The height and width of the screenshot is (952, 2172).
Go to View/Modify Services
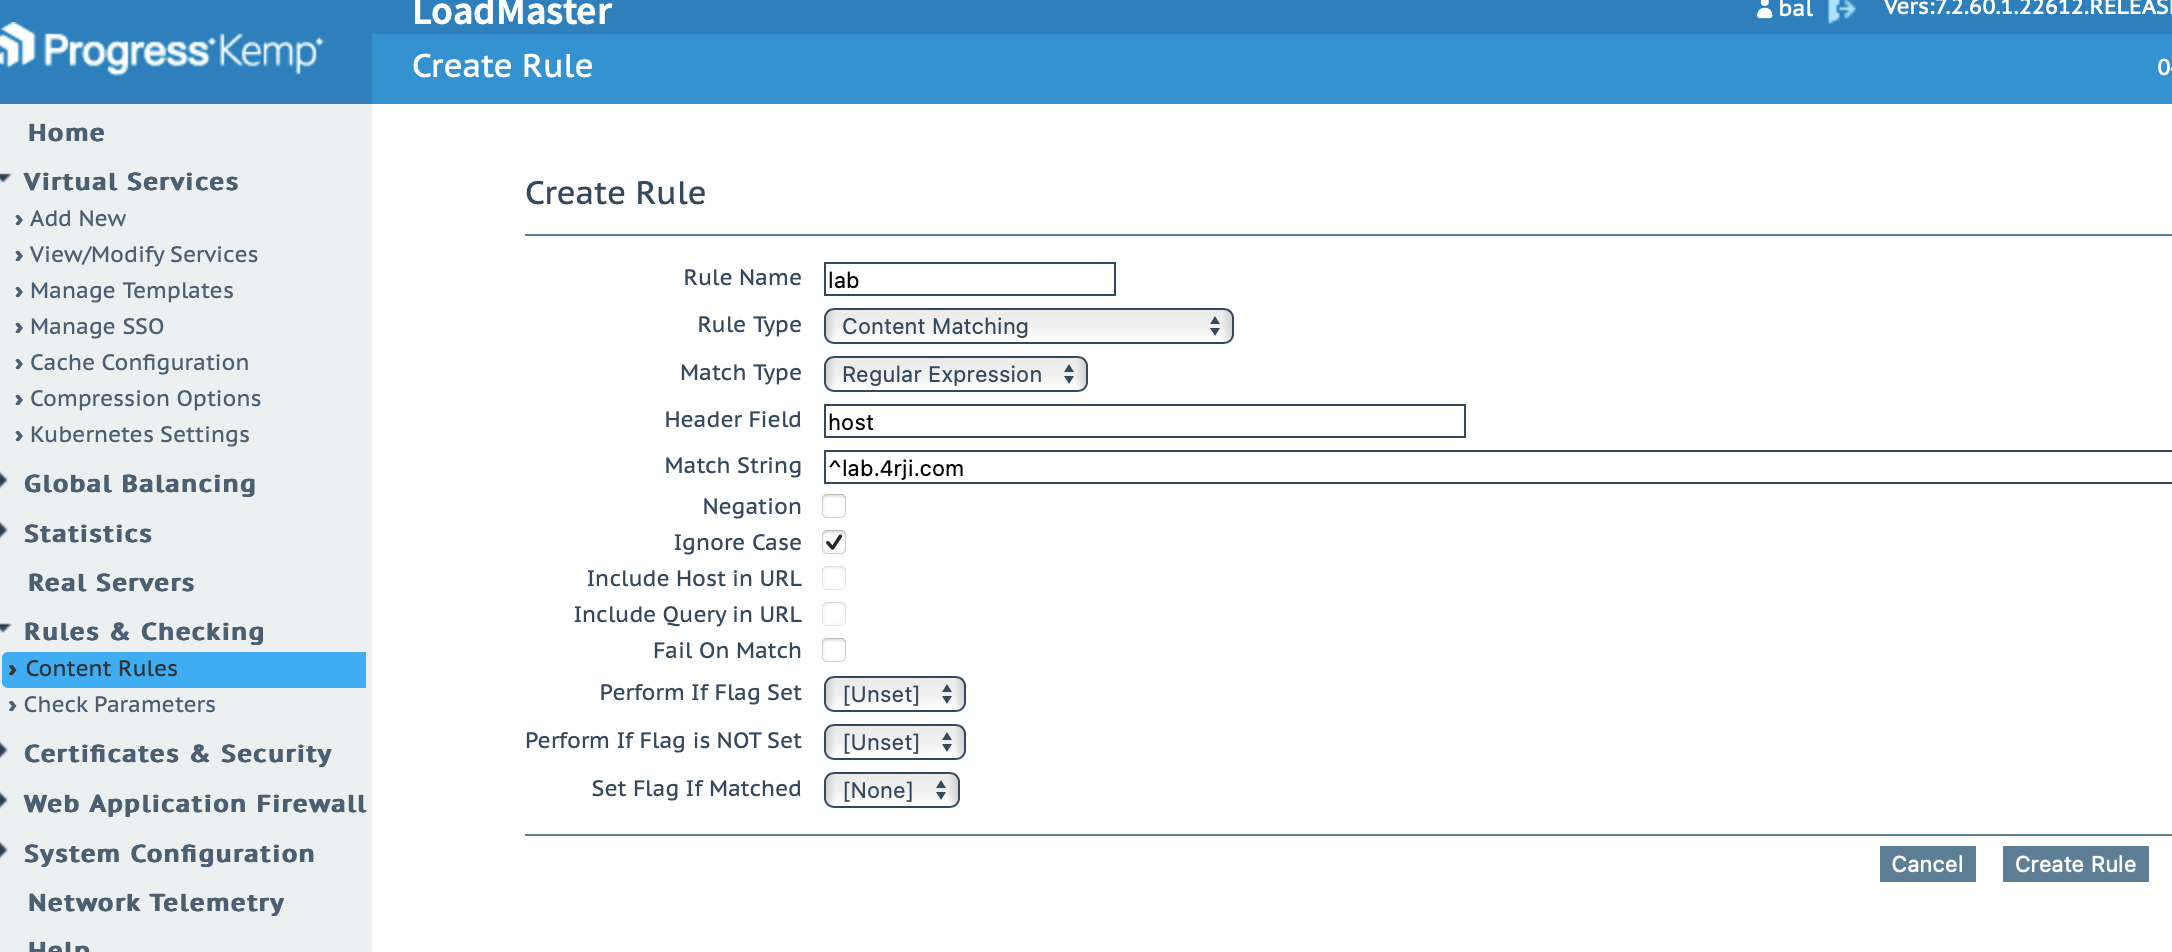tap(143, 254)
